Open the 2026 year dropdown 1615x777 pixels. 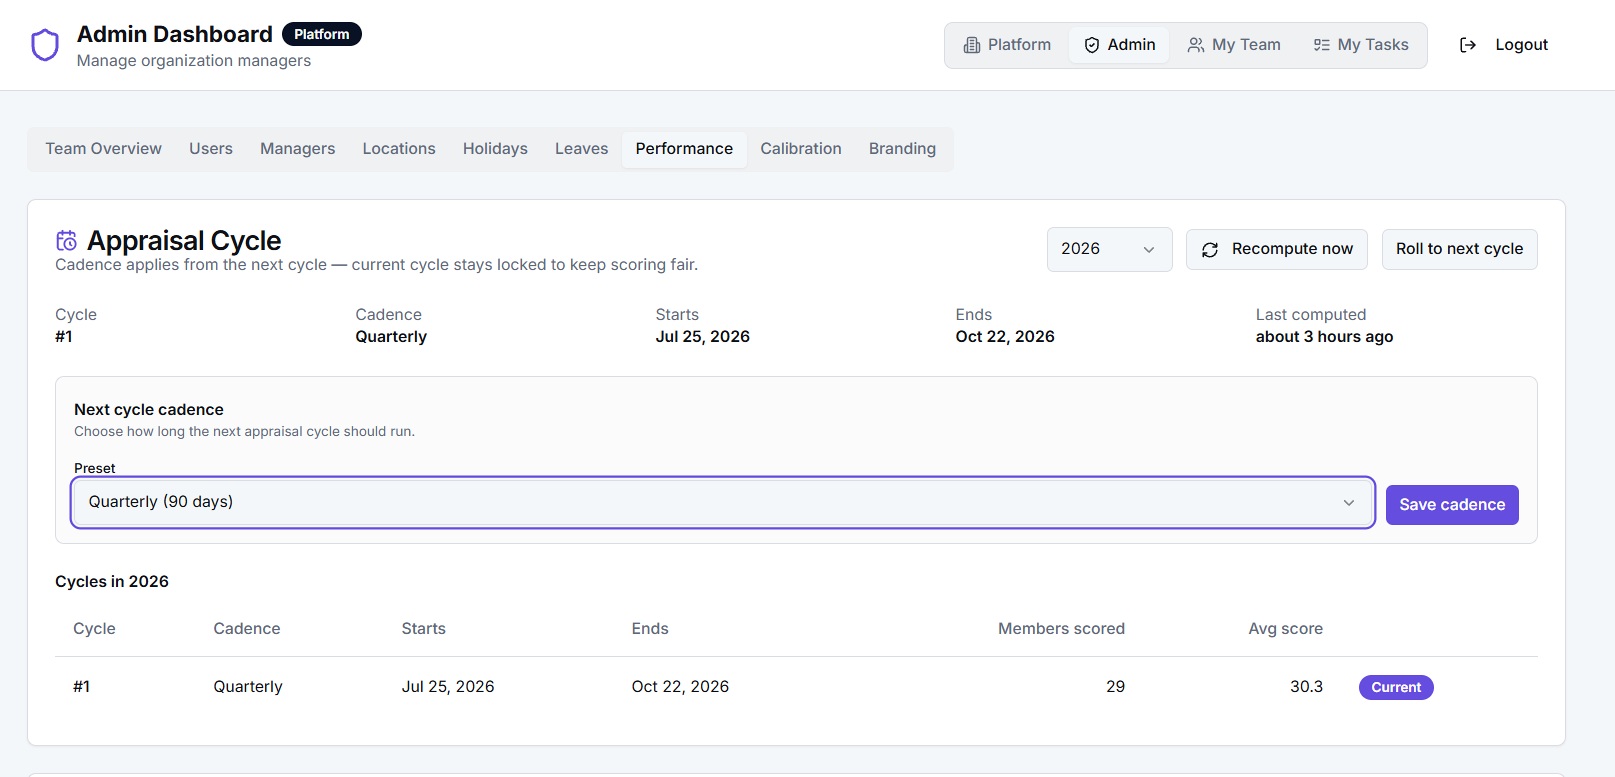pos(1109,249)
